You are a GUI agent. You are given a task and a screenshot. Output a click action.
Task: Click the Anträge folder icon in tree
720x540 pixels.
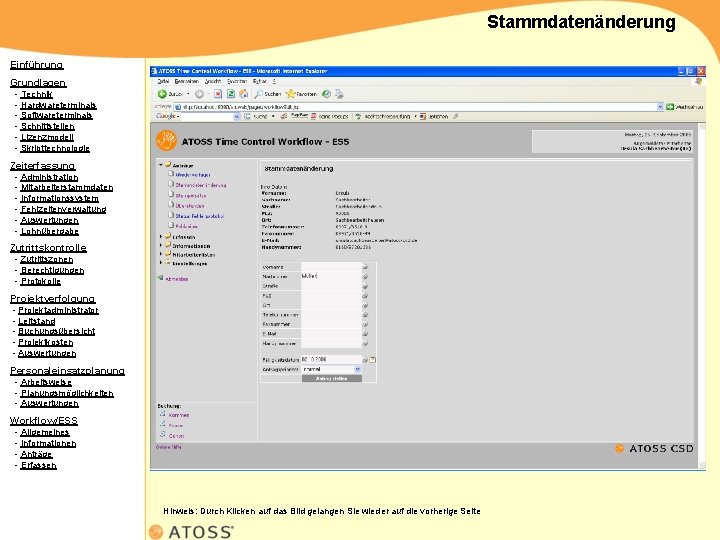pos(168,164)
